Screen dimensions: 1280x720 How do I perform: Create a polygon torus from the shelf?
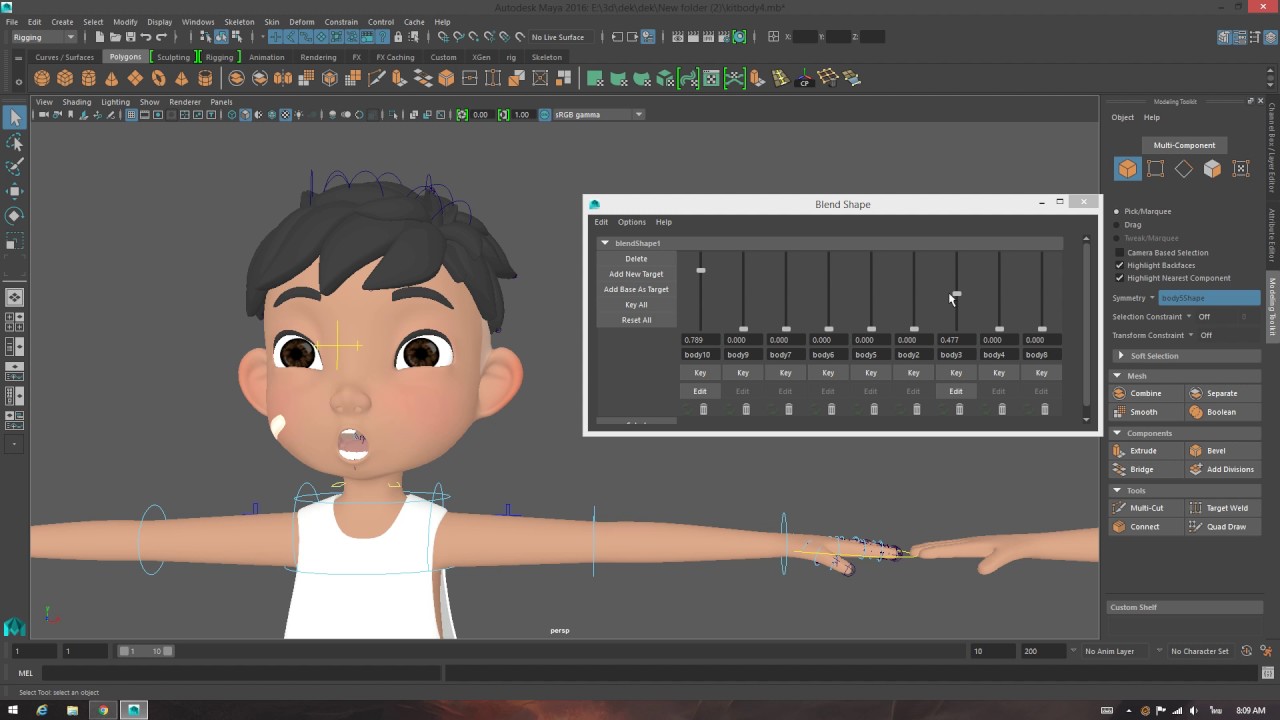(x=158, y=78)
